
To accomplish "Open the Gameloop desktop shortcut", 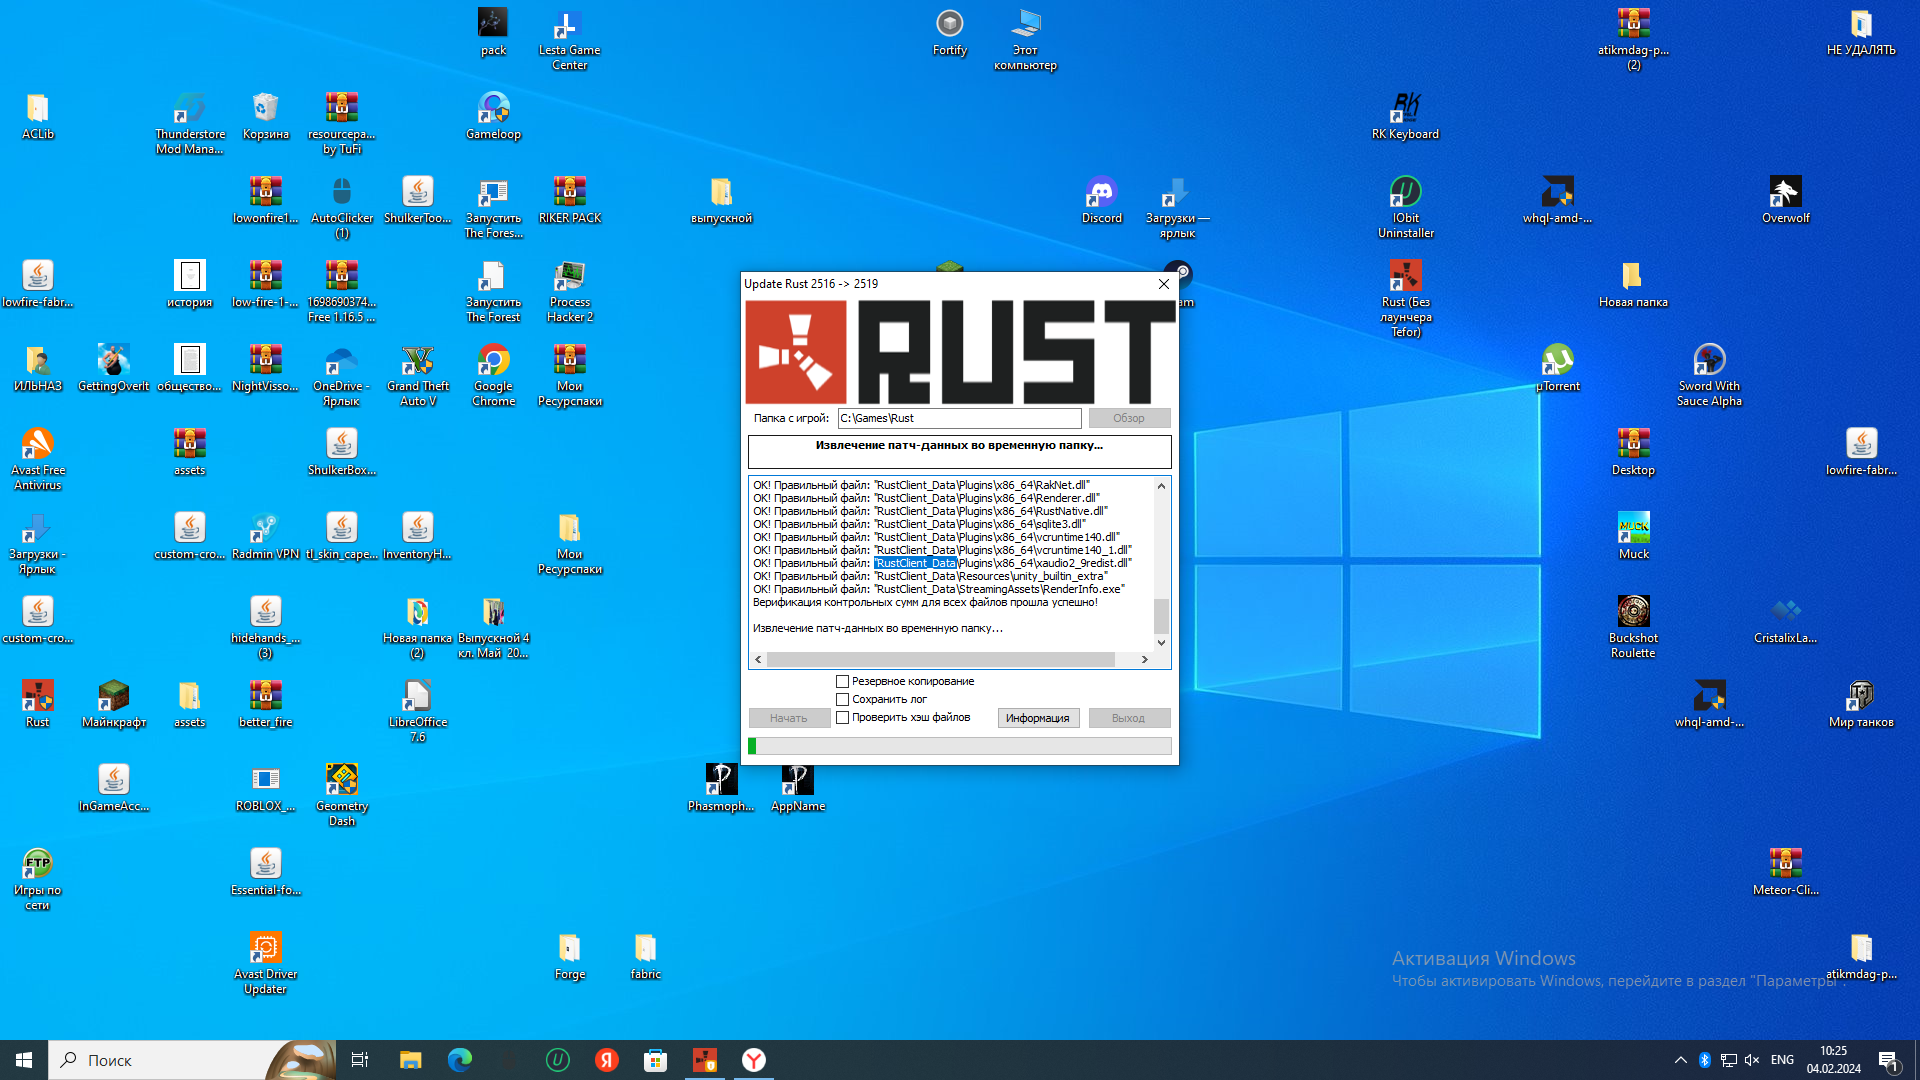I will point(493,116).
